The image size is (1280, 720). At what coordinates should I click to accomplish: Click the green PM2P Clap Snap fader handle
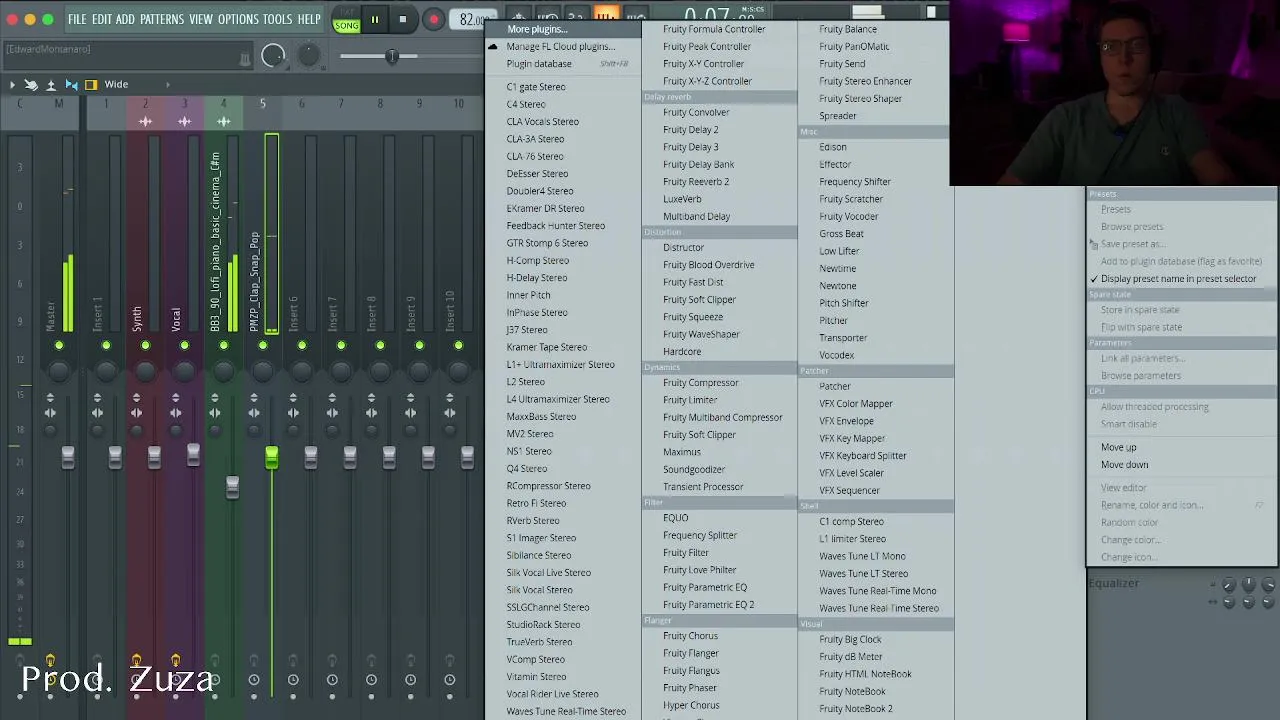click(x=271, y=458)
